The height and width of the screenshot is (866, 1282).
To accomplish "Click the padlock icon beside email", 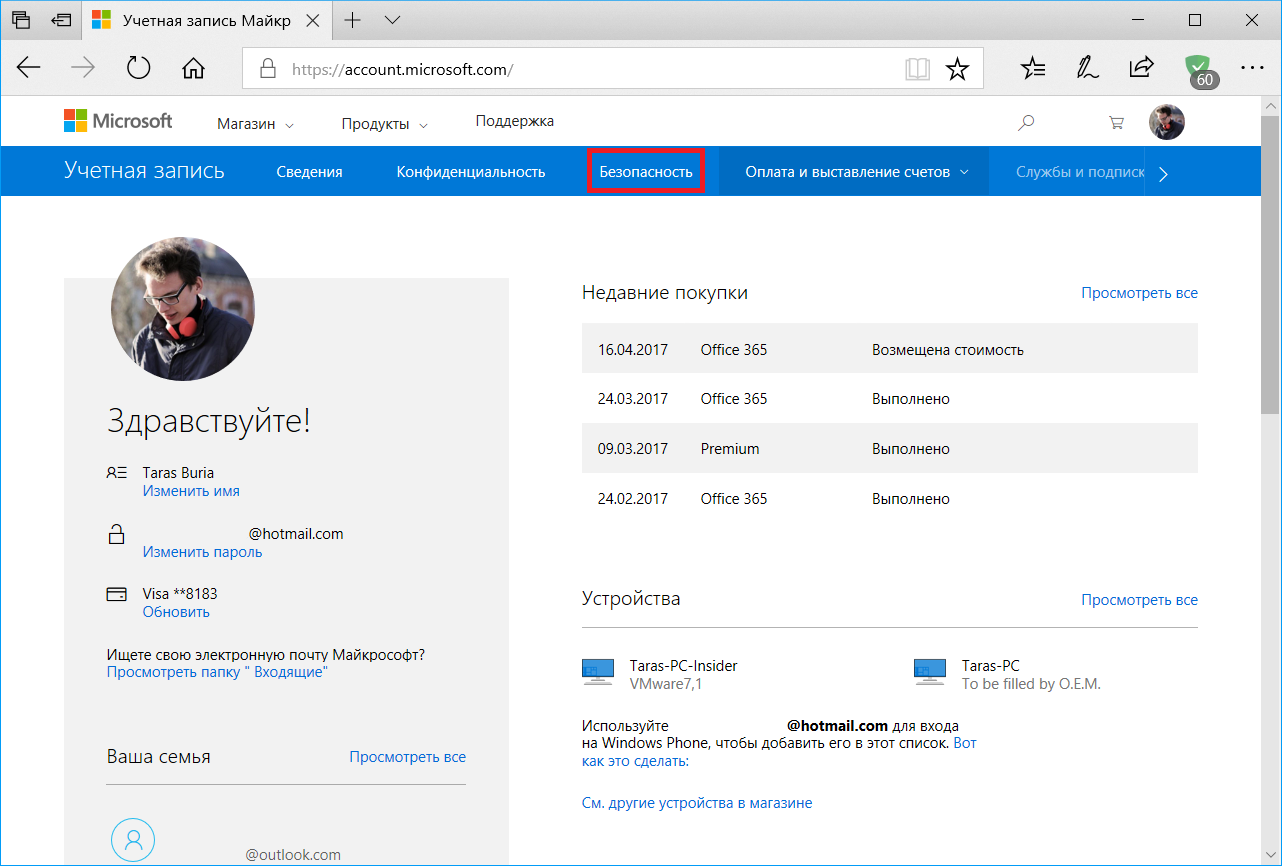I will (x=117, y=534).
